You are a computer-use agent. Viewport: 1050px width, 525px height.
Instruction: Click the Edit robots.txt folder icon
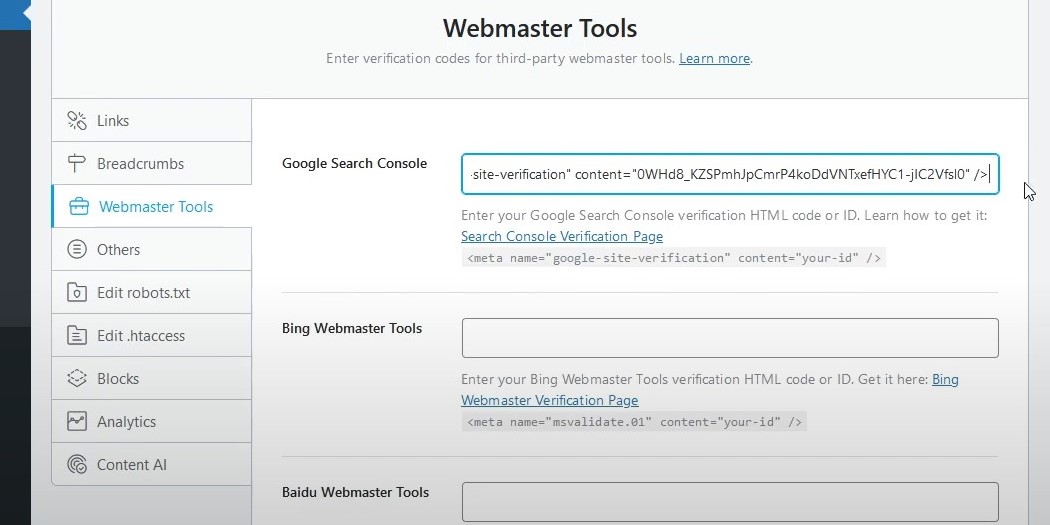tap(77, 293)
